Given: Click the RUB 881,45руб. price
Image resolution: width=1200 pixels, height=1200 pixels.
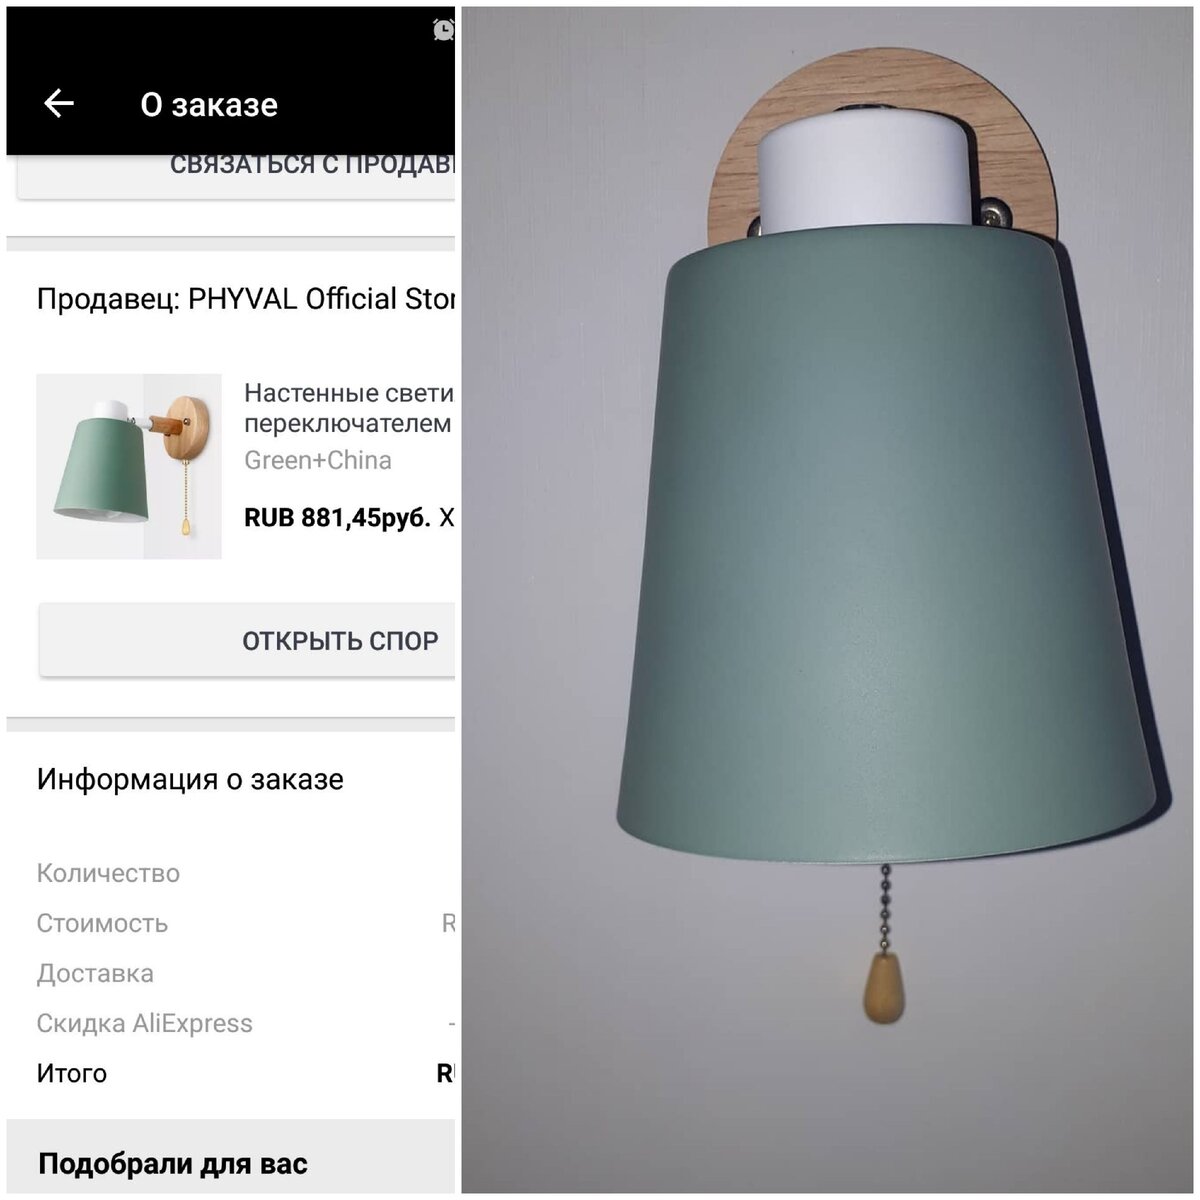Looking at the screenshot, I should tap(337, 518).
